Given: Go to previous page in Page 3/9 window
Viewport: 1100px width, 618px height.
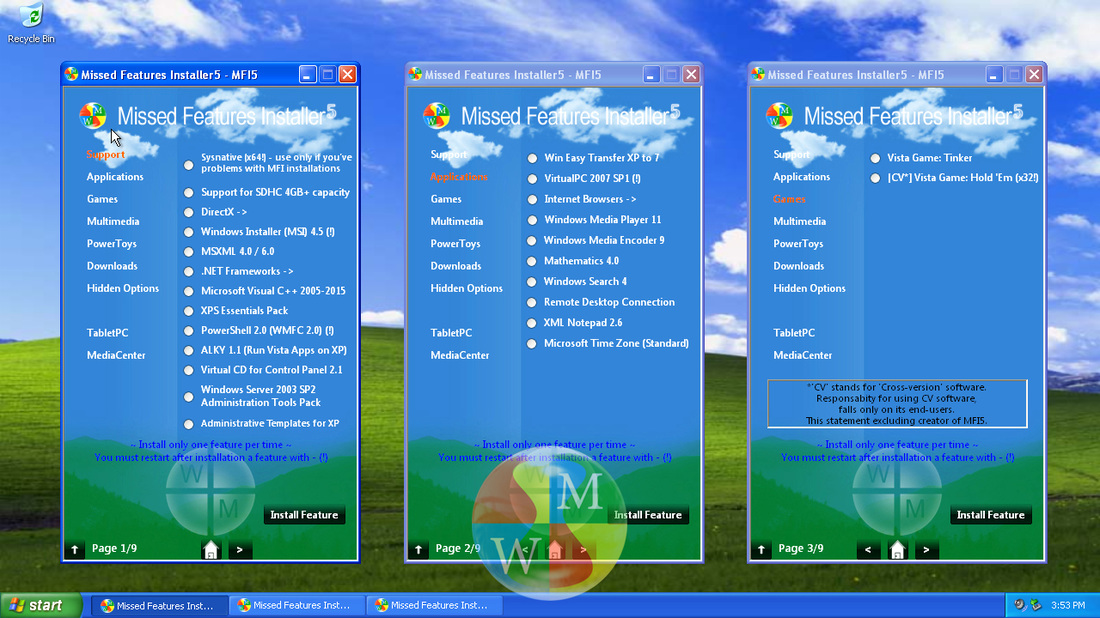Looking at the screenshot, I should point(868,550).
